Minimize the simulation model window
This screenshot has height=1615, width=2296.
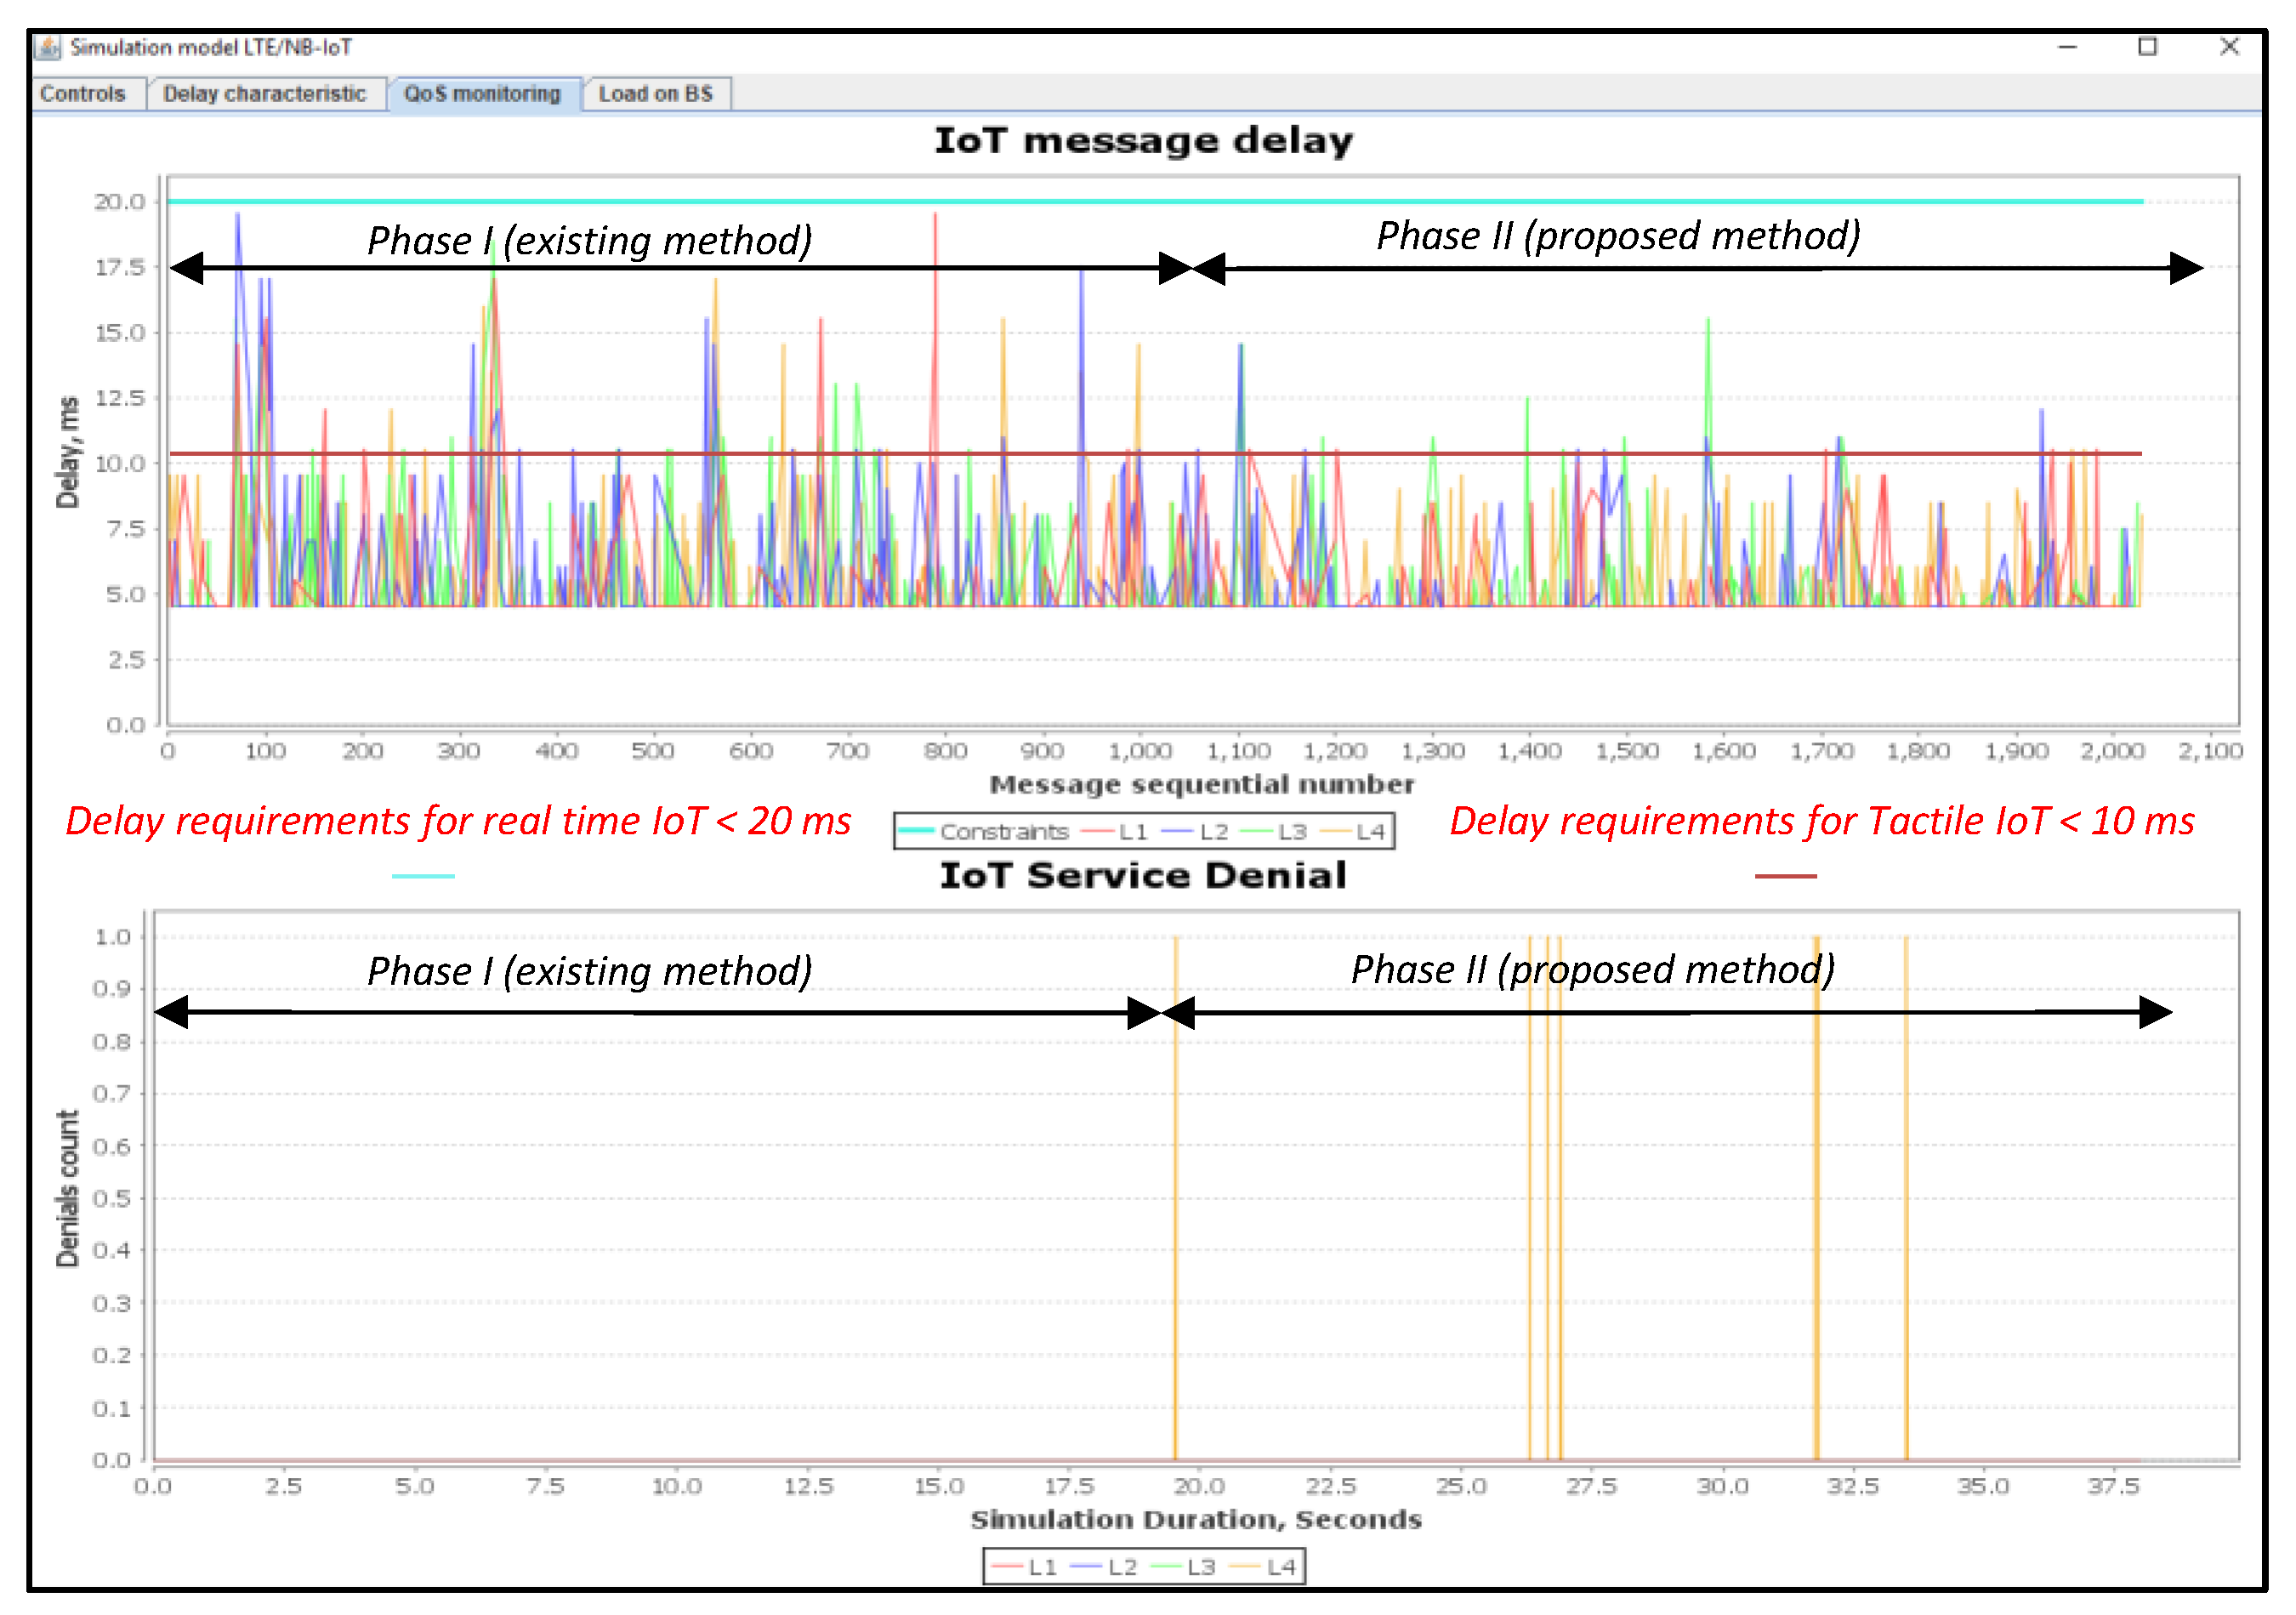point(2069,47)
